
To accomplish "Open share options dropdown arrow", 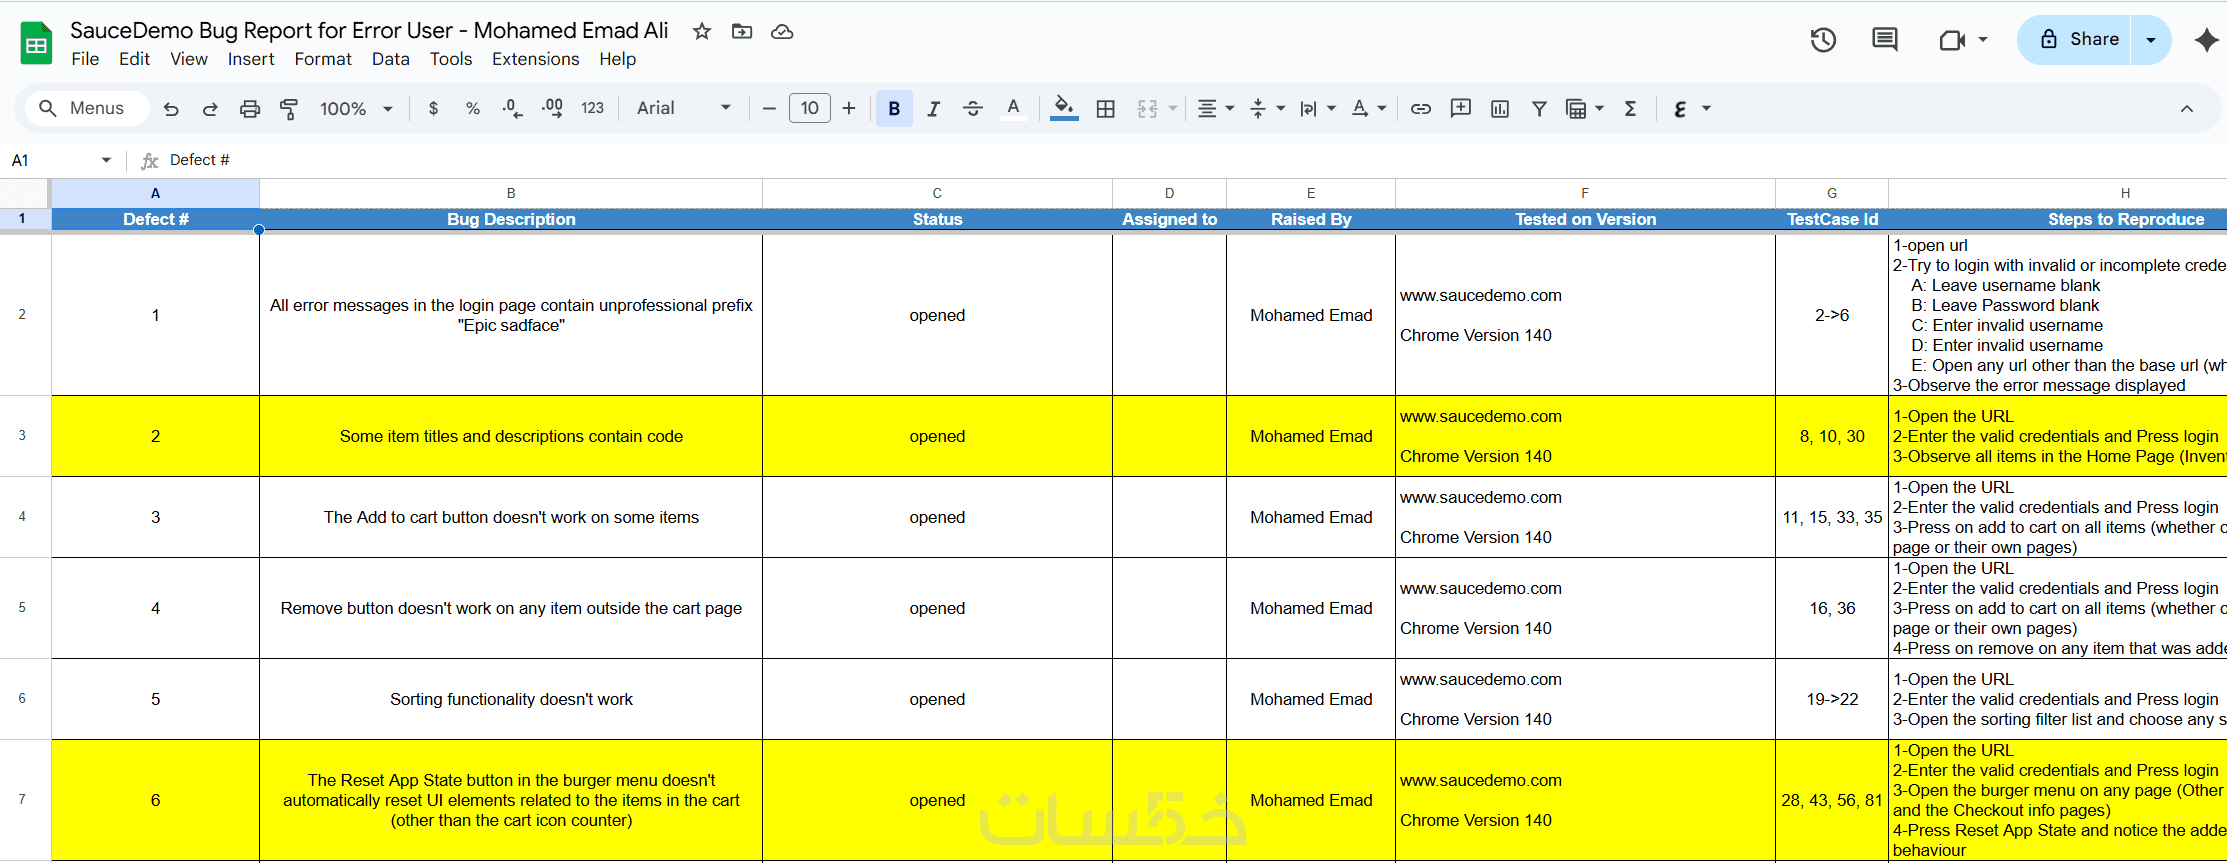I will [x=2151, y=40].
